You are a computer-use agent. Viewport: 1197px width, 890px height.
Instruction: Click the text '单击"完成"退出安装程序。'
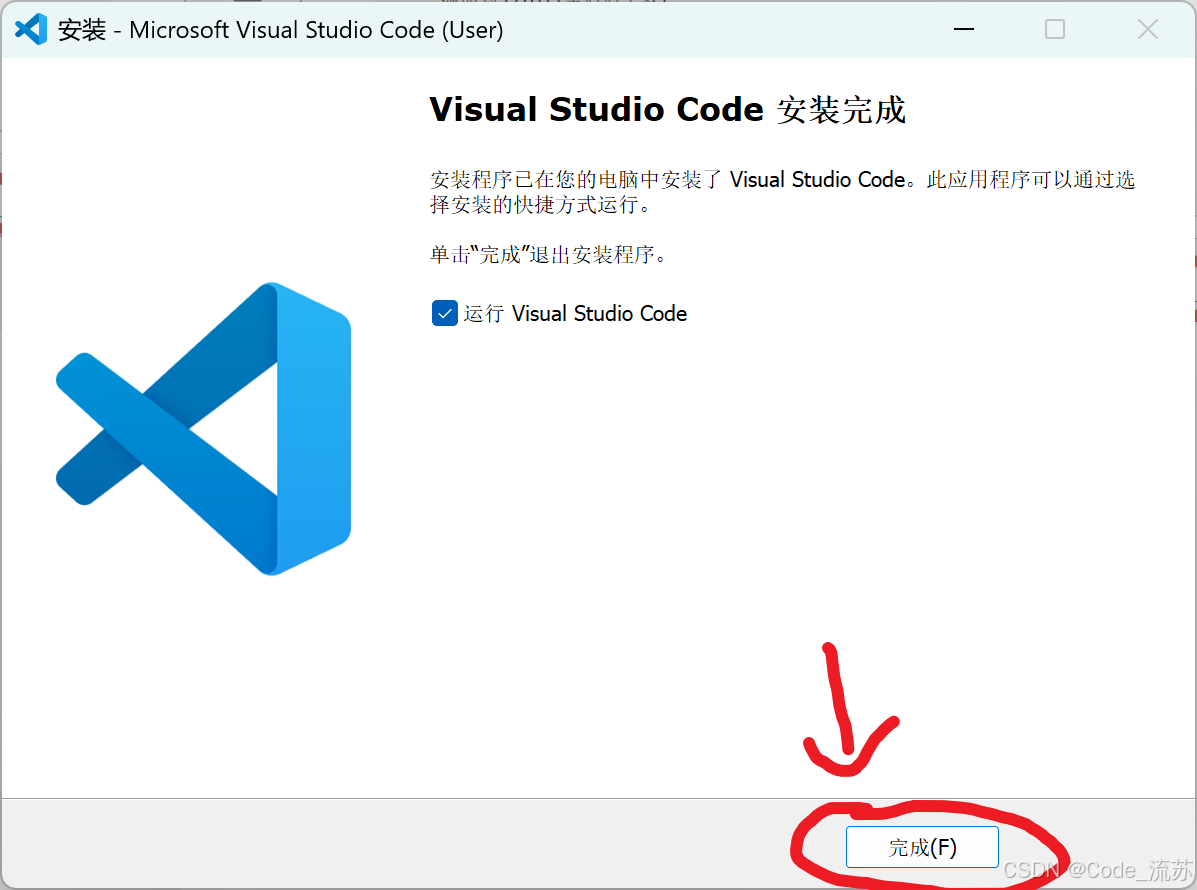pos(549,254)
